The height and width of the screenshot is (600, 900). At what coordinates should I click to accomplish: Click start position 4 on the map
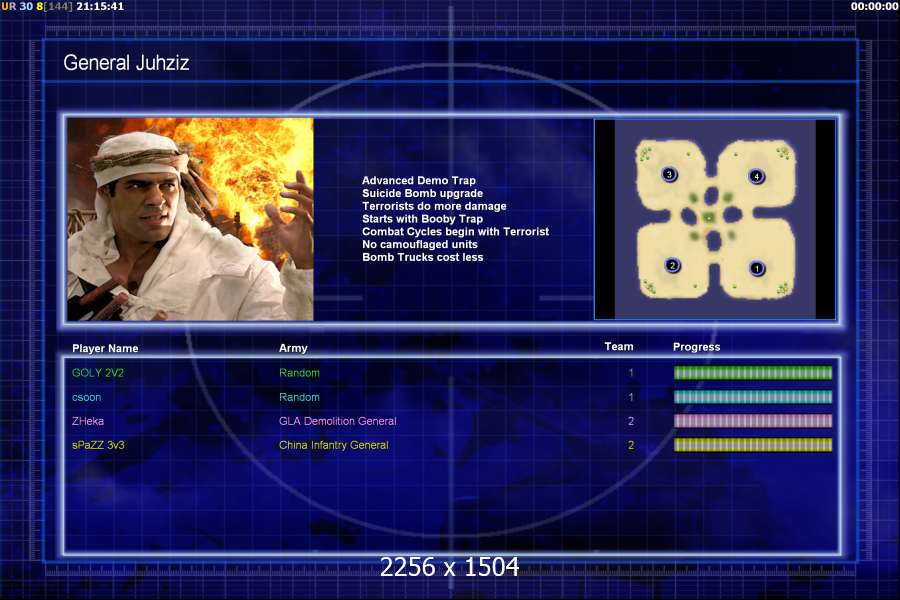[757, 176]
